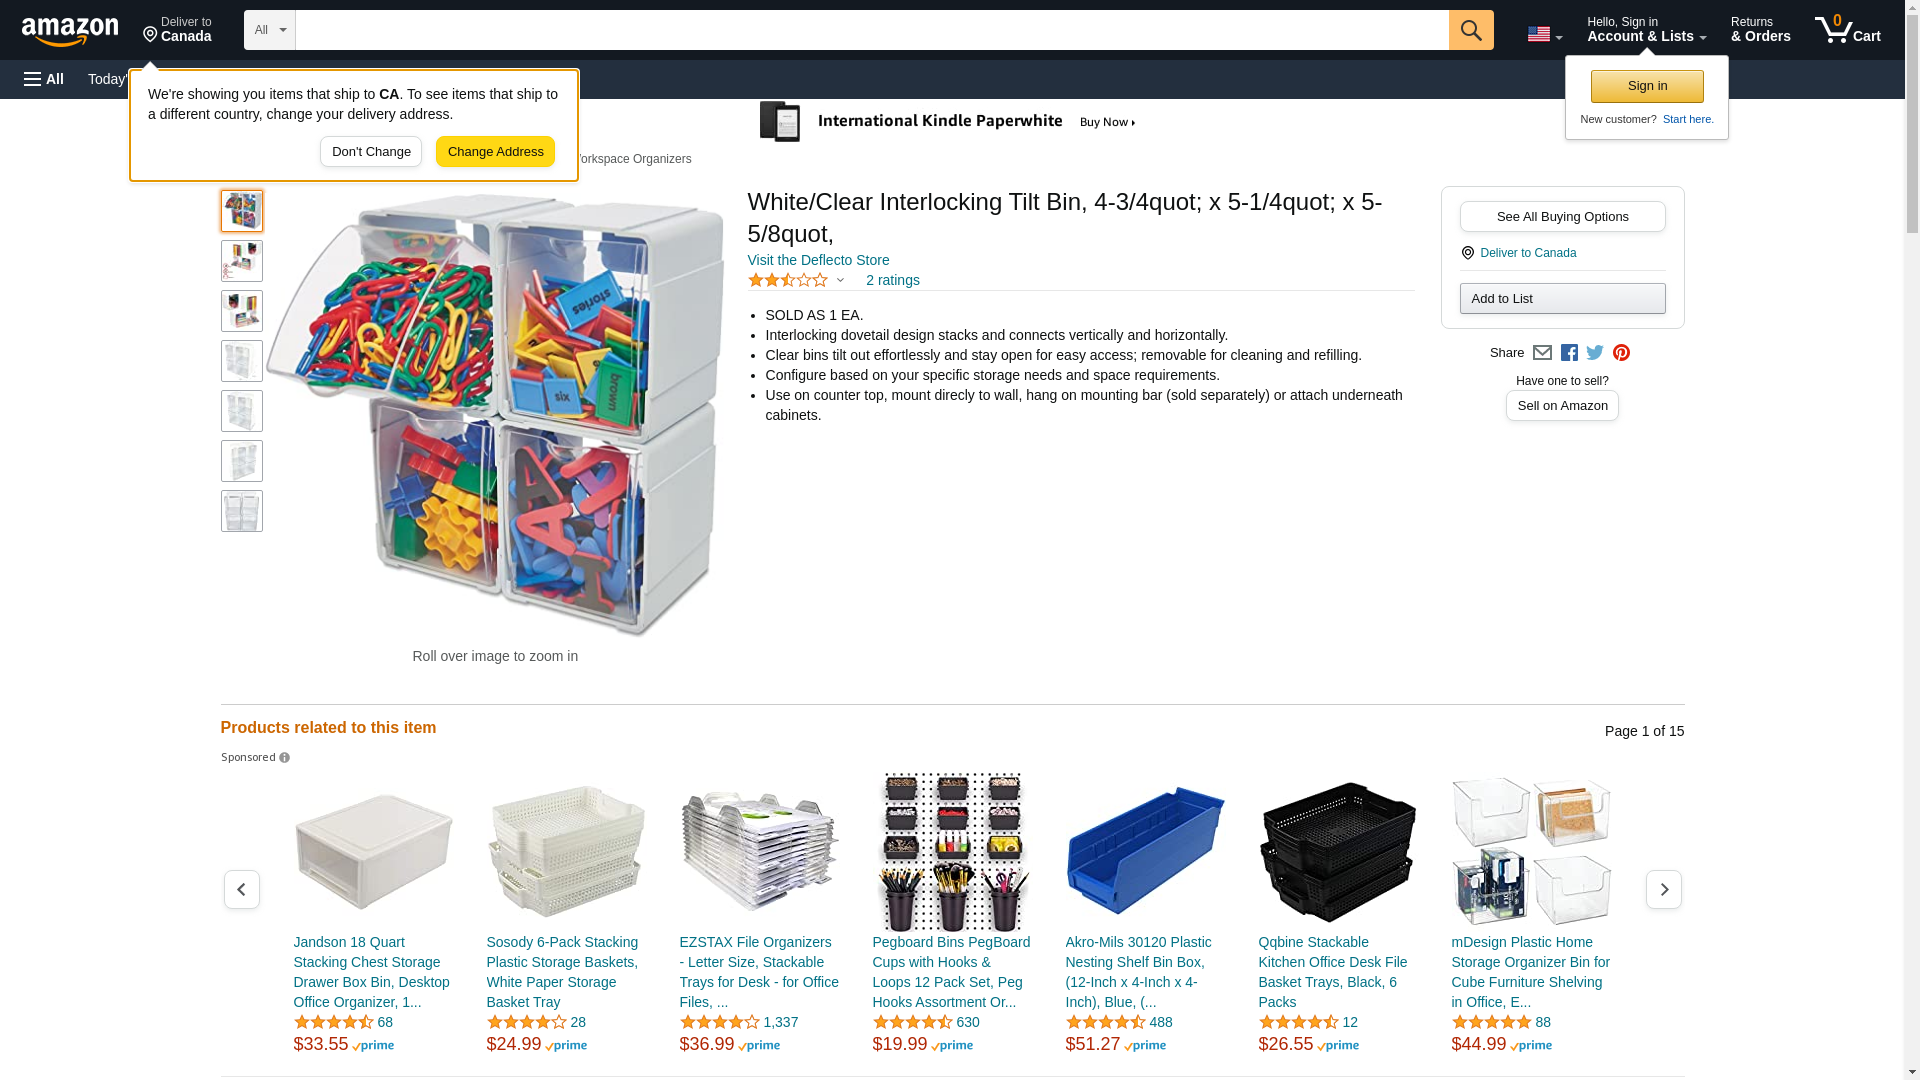
Task: Click the search input field
Action: (871, 30)
